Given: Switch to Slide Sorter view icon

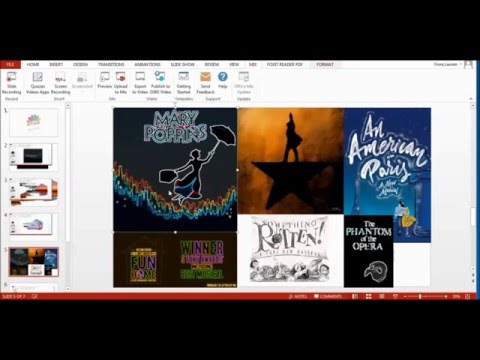Looking at the screenshot, I should [368, 296].
